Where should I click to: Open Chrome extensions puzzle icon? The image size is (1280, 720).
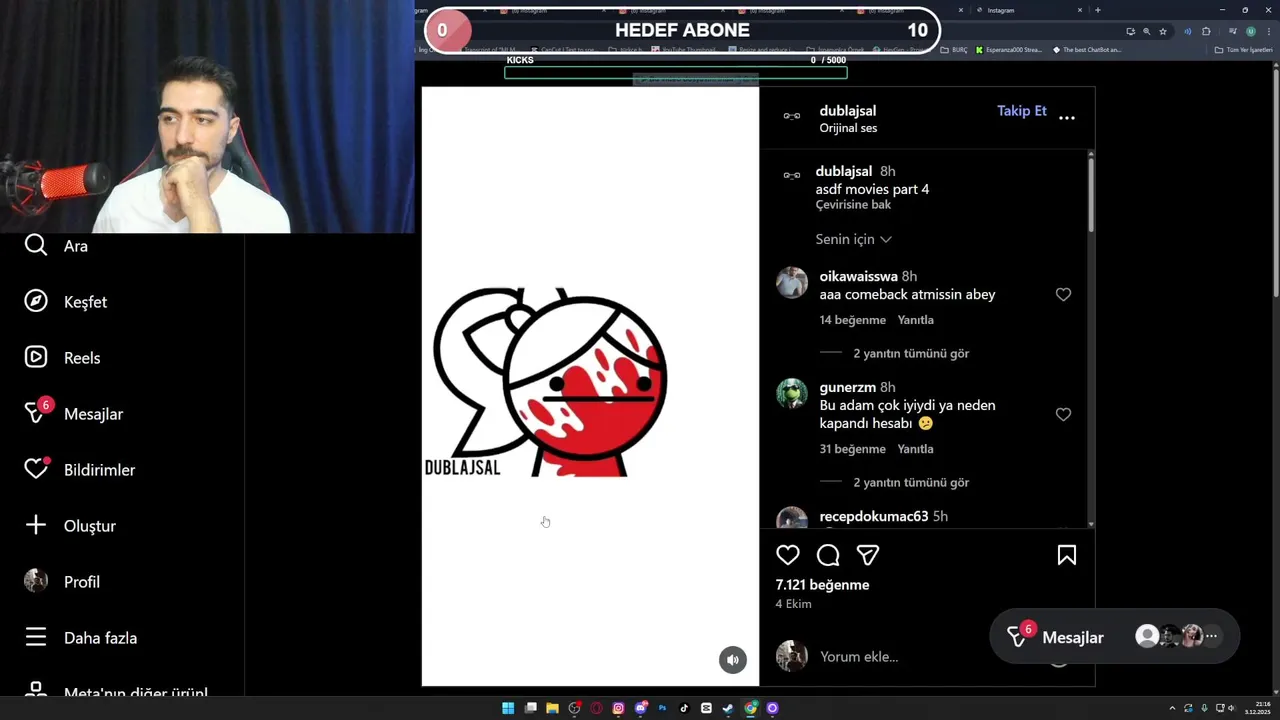pyautogui.click(x=1206, y=32)
